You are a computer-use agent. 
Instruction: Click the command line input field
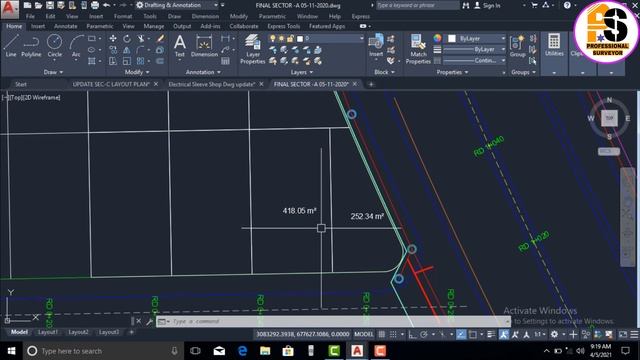click(333, 322)
